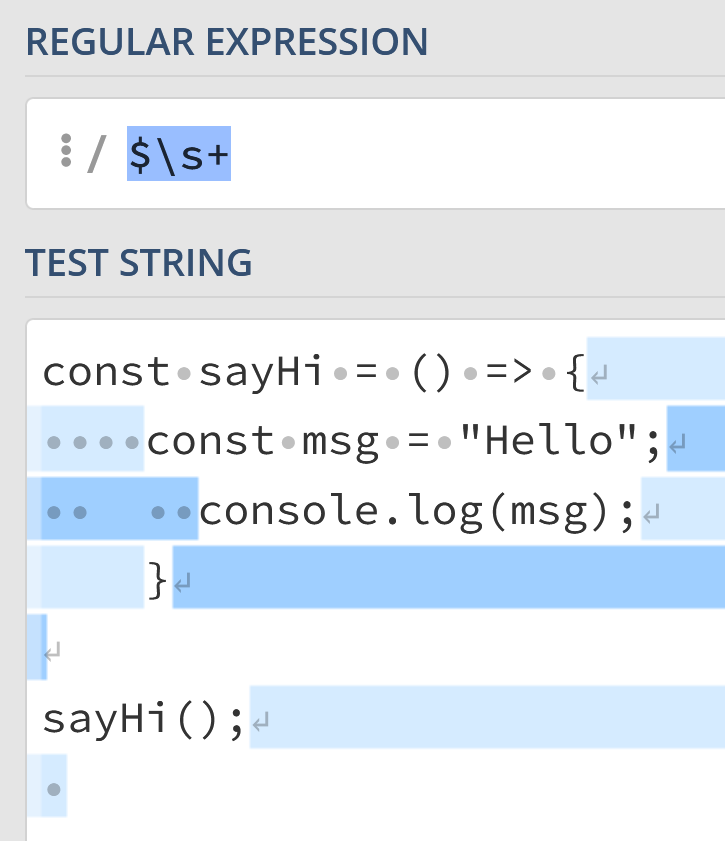This screenshot has width=725, height=841.
Task: Click the opening curly brace on line one
Action: pyautogui.click(x=574, y=372)
